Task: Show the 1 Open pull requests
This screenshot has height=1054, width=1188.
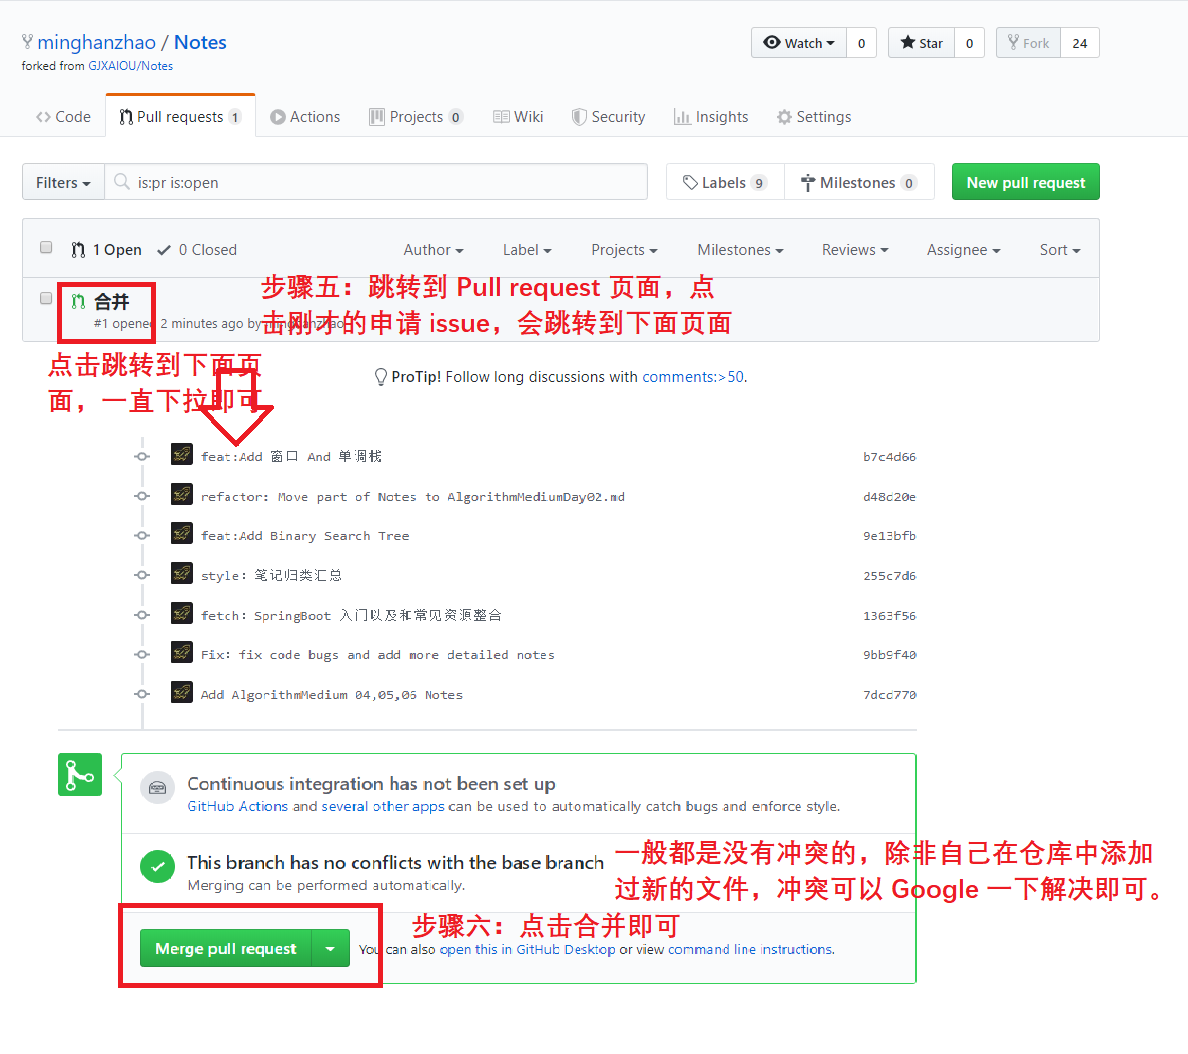Action: [x=106, y=250]
